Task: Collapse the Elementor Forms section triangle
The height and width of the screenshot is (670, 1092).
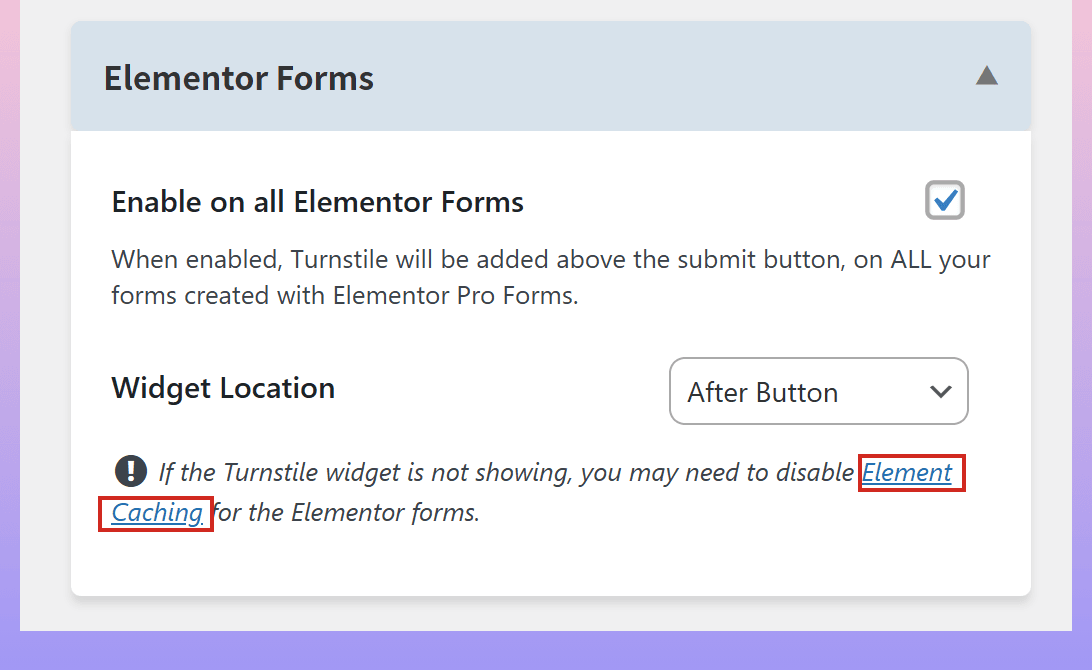Action: tap(986, 76)
